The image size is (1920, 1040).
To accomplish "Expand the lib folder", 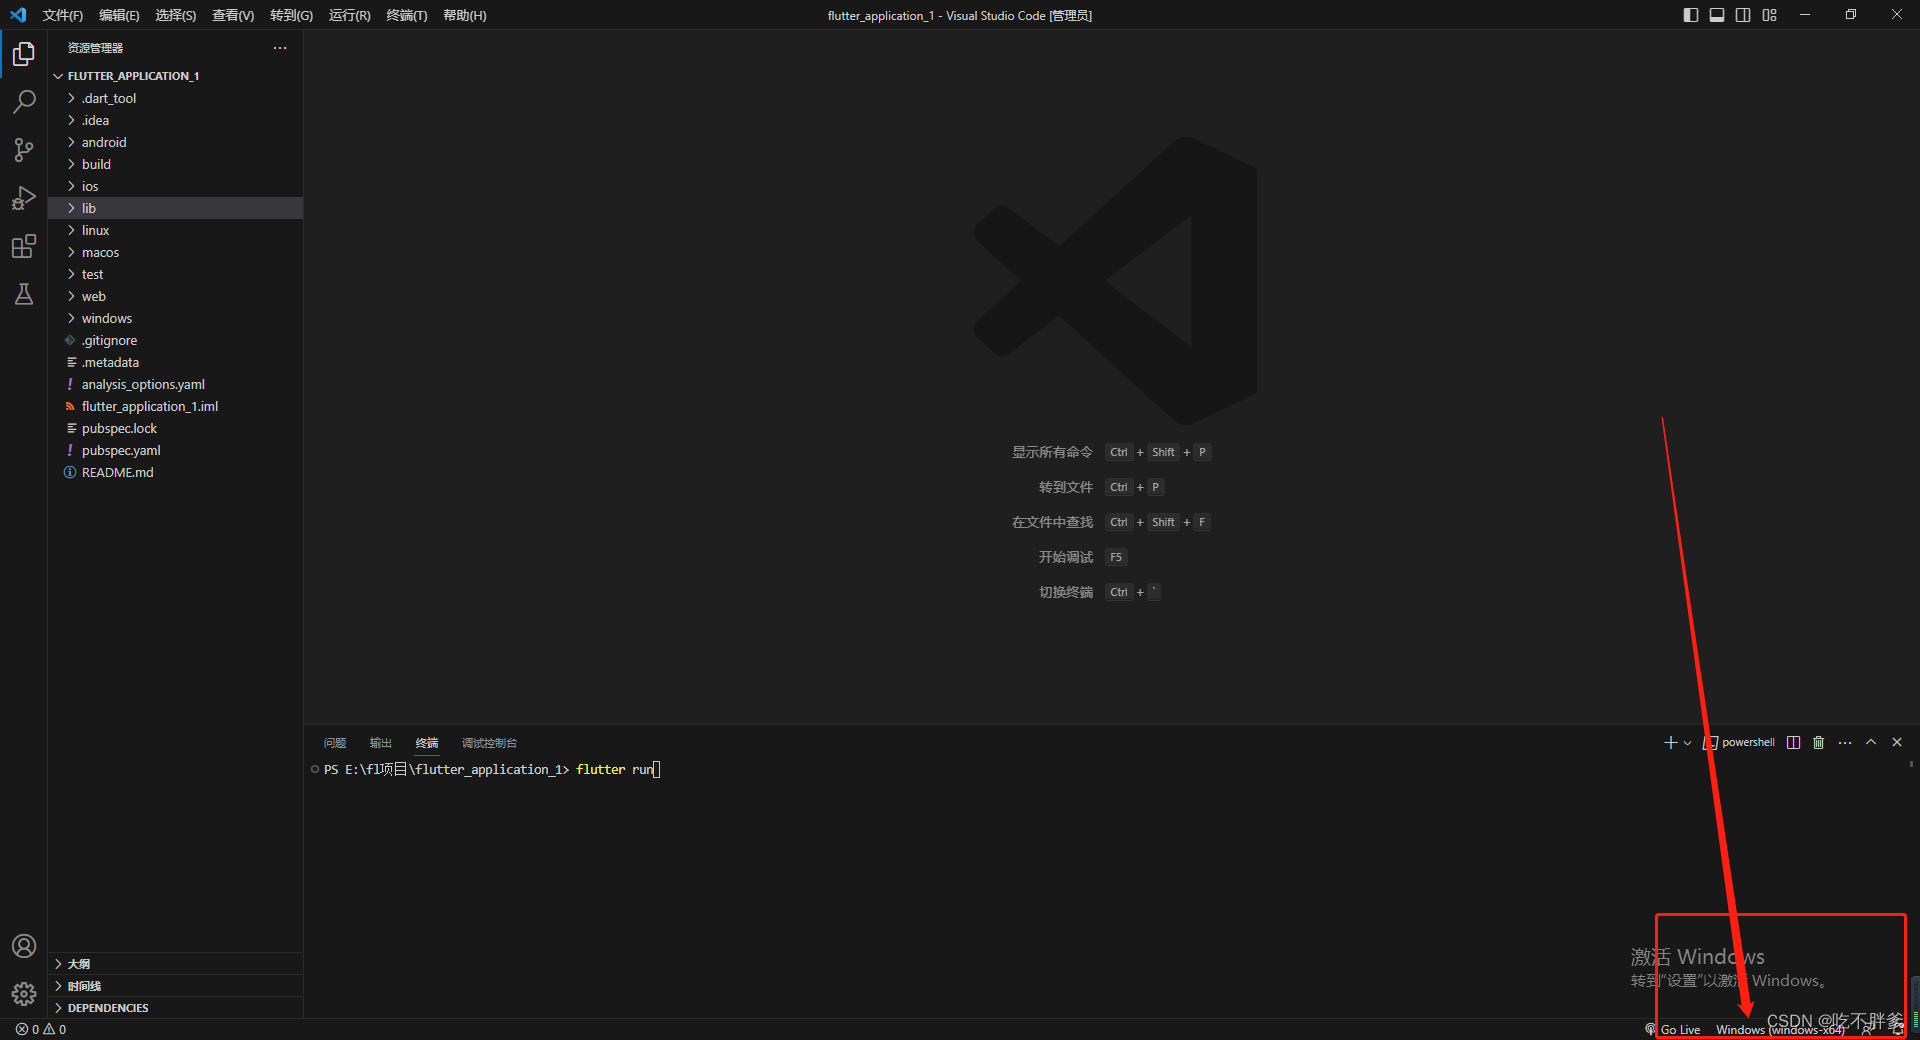I will tap(175, 208).
